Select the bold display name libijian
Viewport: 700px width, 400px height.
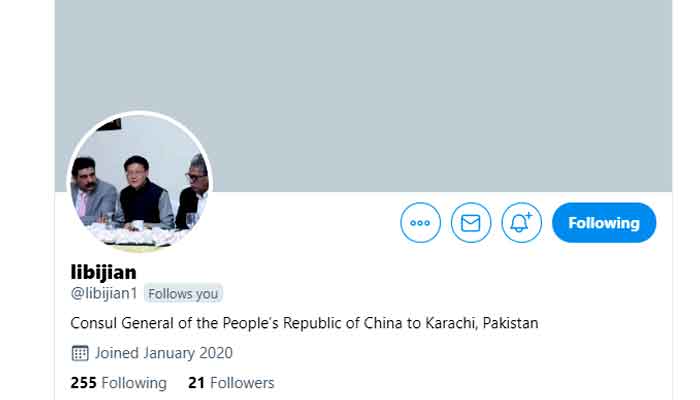(x=104, y=272)
